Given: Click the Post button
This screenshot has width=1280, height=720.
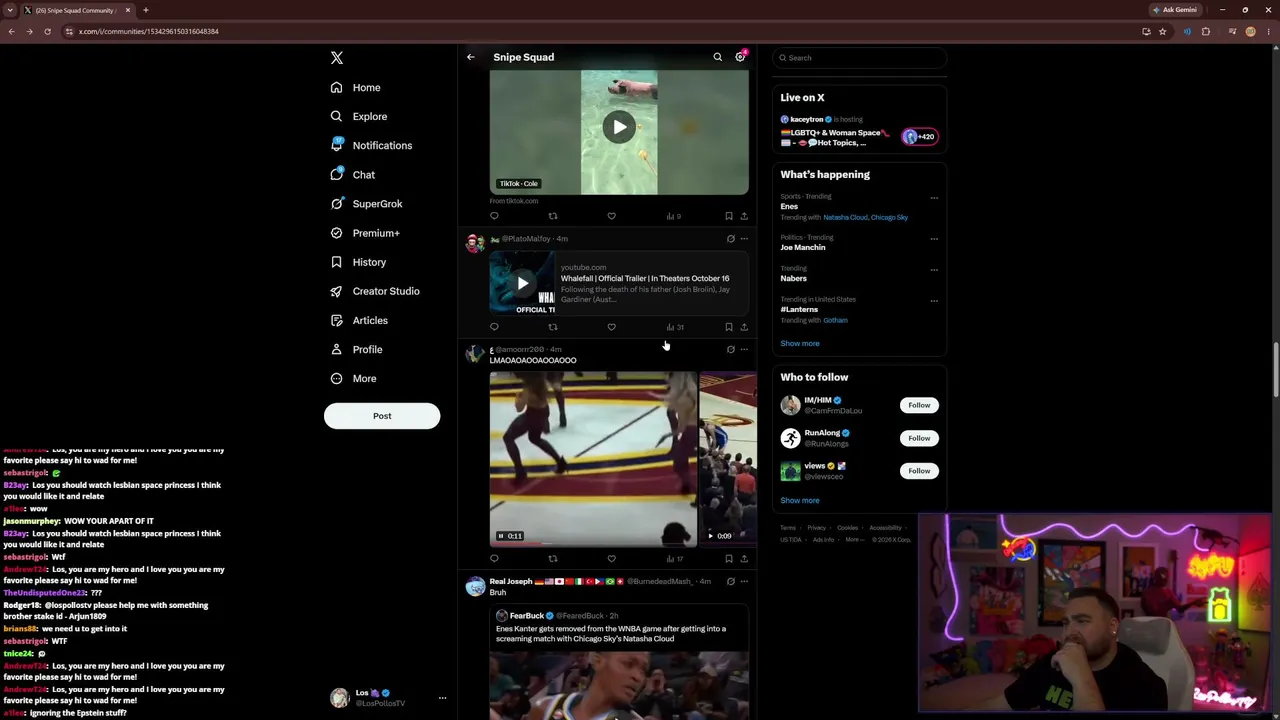Looking at the screenshot, I should 382,416.
